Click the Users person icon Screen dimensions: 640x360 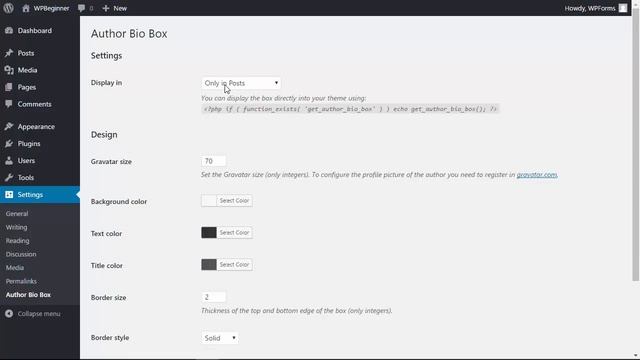[x=9, y=160]
